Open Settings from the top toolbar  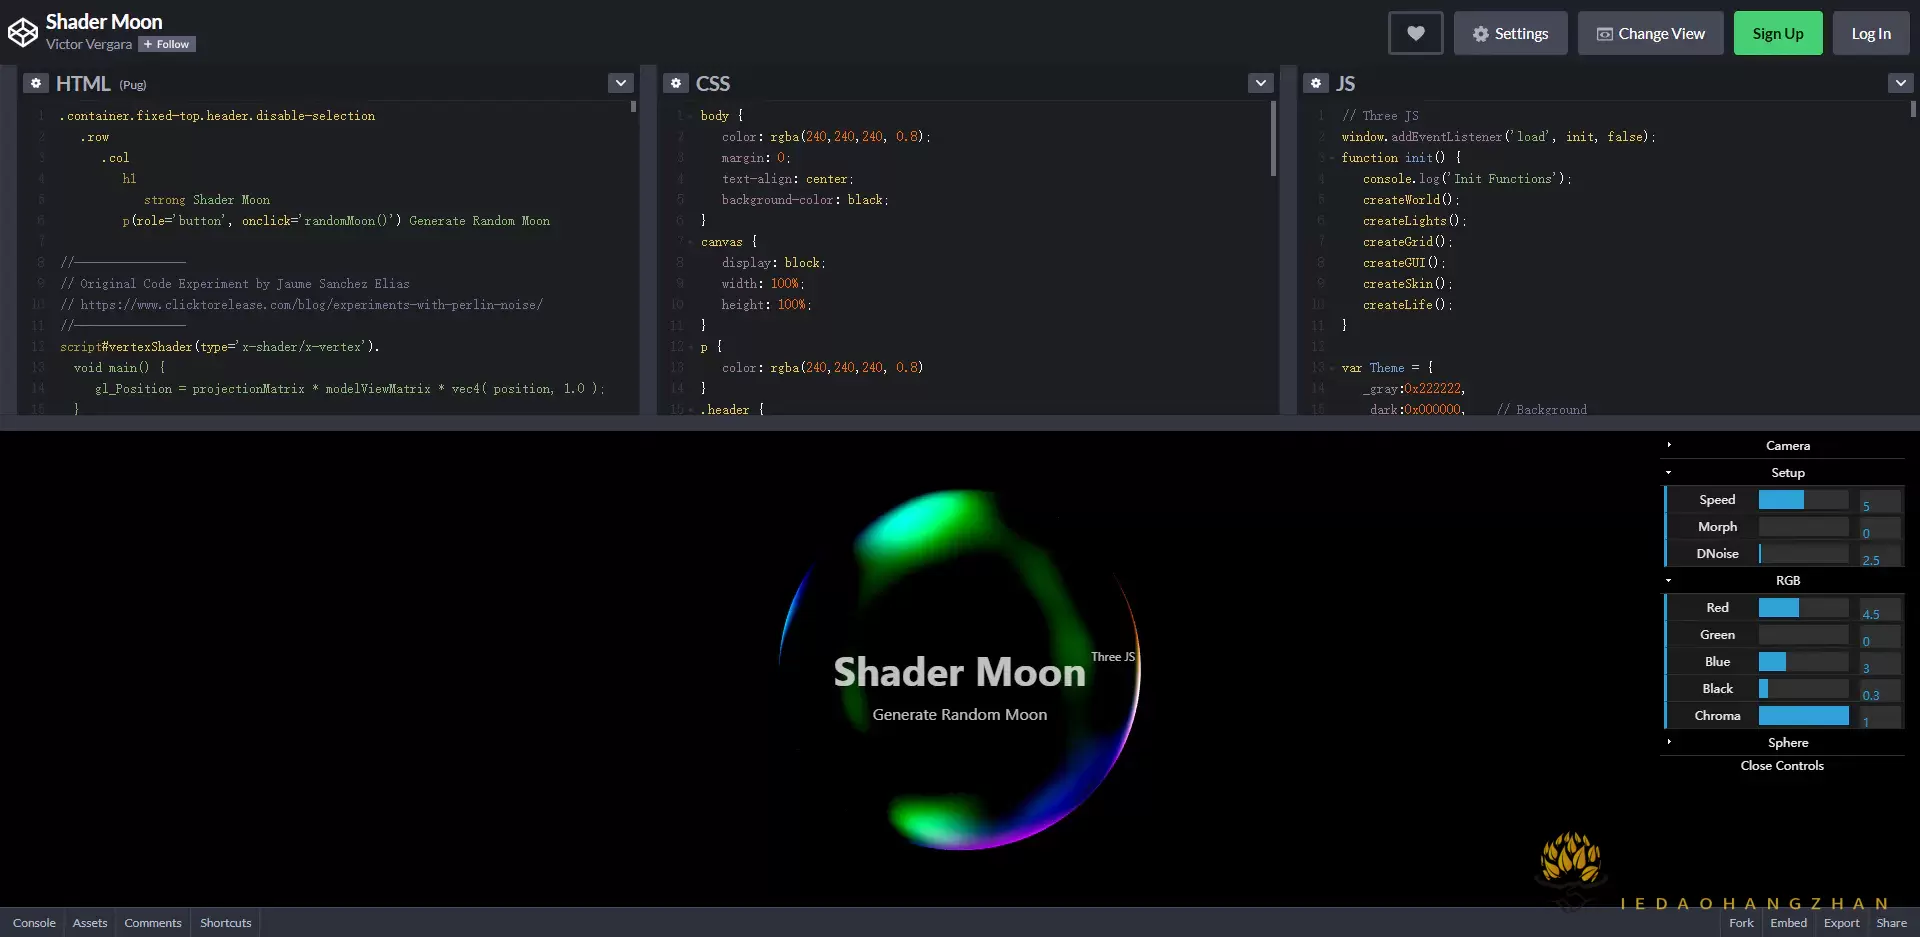tap(1510, 32)
